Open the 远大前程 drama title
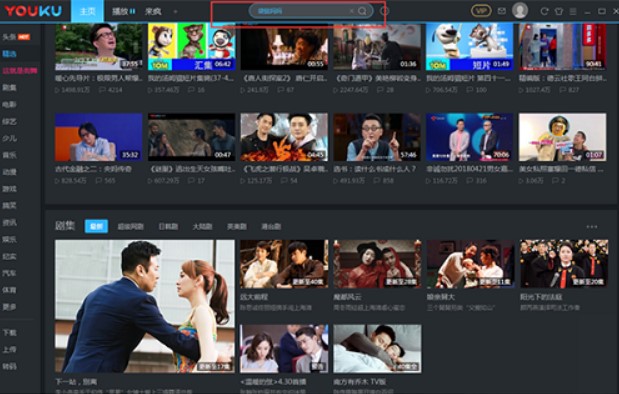Screen dimensions: 619x394 click(x=254, y=297)
